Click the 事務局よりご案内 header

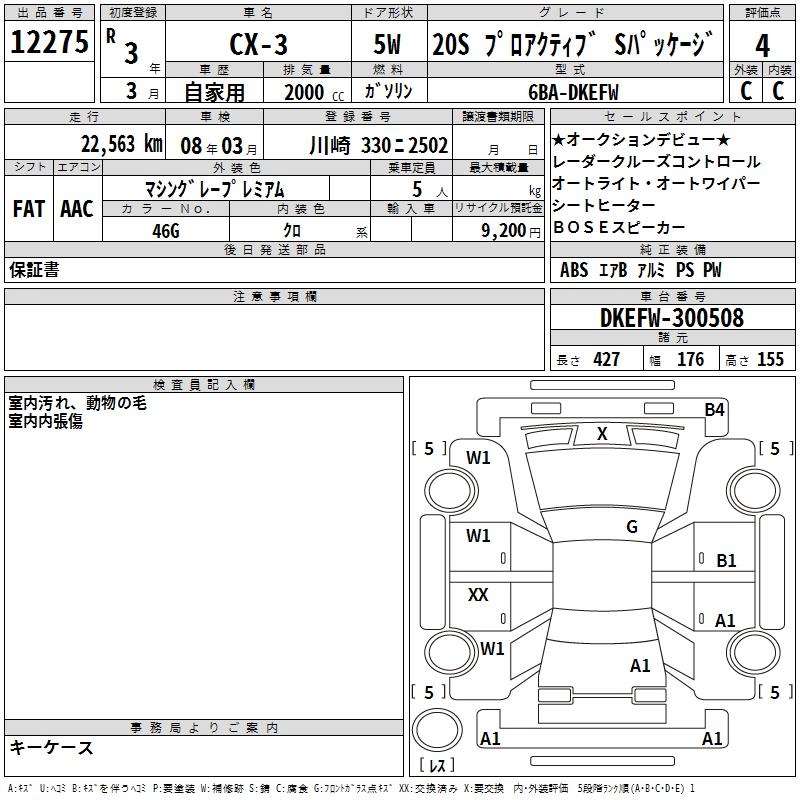click(204, 728)
